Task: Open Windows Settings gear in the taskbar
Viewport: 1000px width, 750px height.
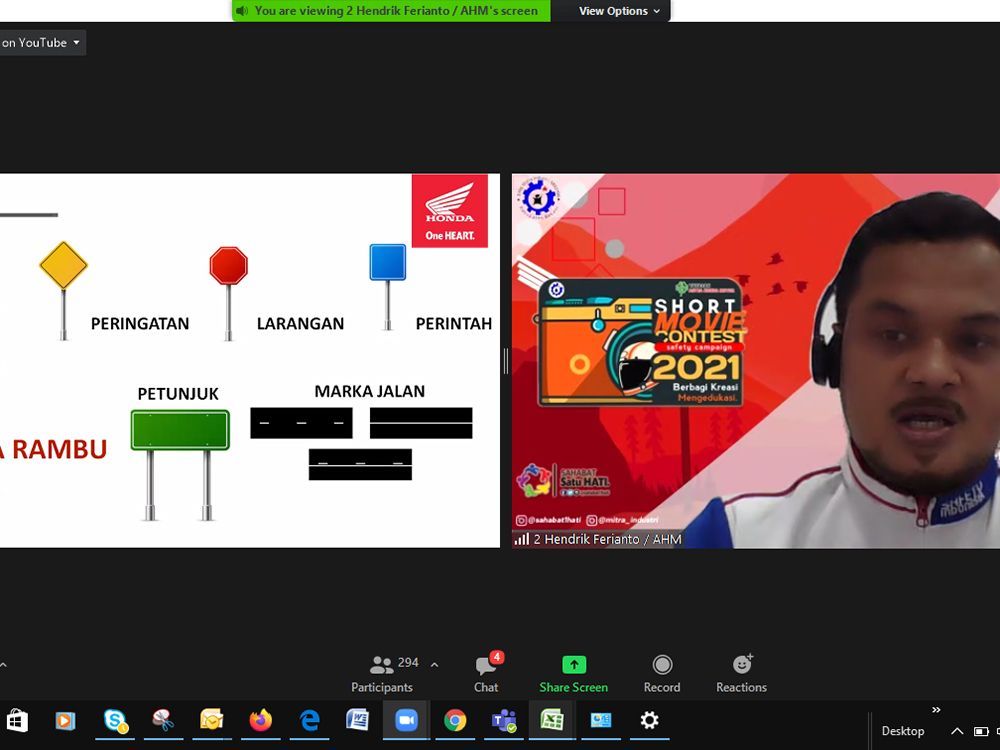Action: pyautogui.click(x=649, y=721)
